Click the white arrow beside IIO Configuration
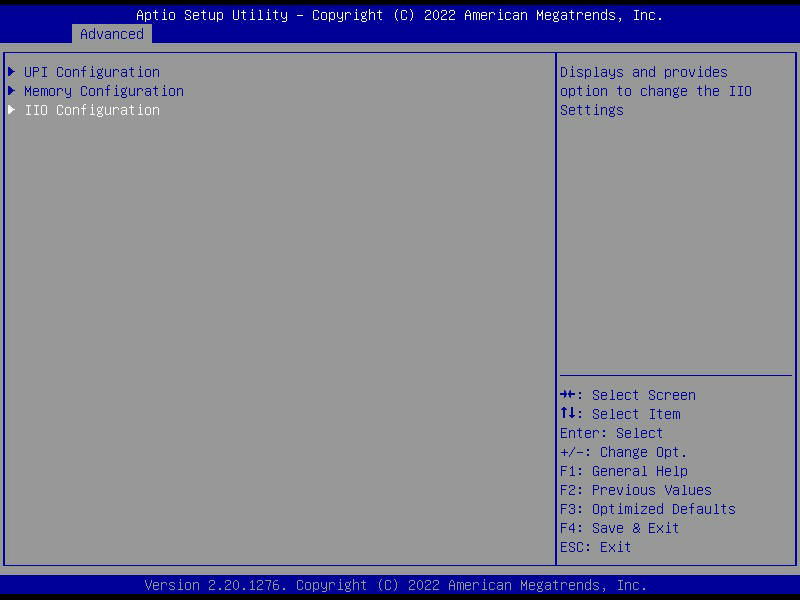 pos(12,110)
